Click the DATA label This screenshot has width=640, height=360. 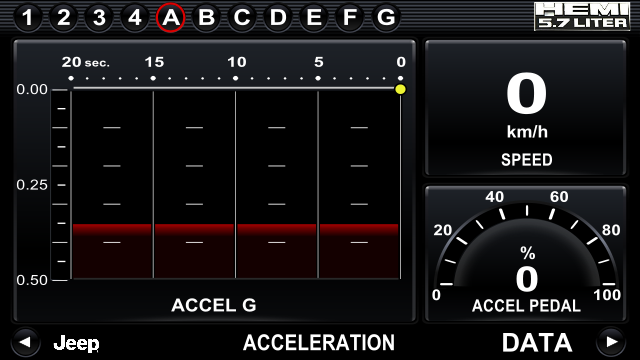tap(537, 342)
